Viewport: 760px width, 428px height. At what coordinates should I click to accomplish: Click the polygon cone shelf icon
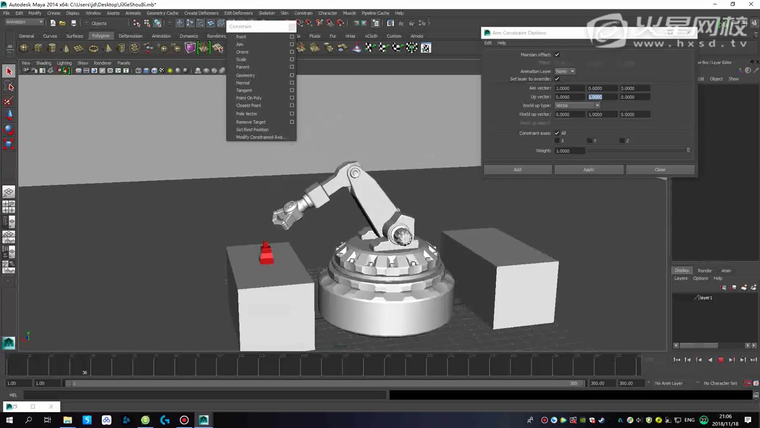pyautogui.click(x=65, y=48)
